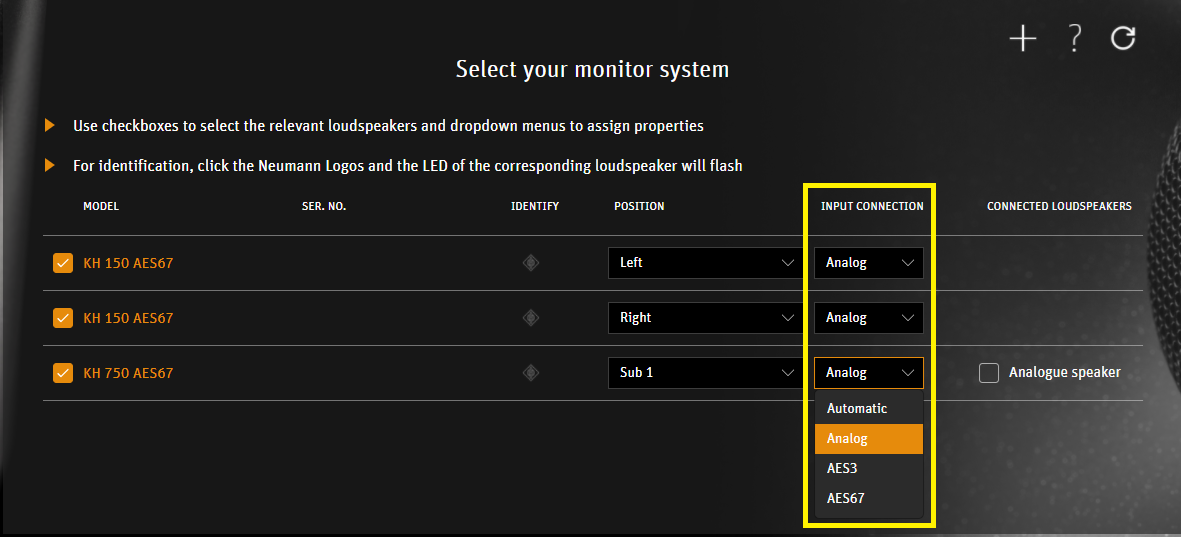Open help via the question mark icon
This screenshot has height=537, width=1181.
1074,39
